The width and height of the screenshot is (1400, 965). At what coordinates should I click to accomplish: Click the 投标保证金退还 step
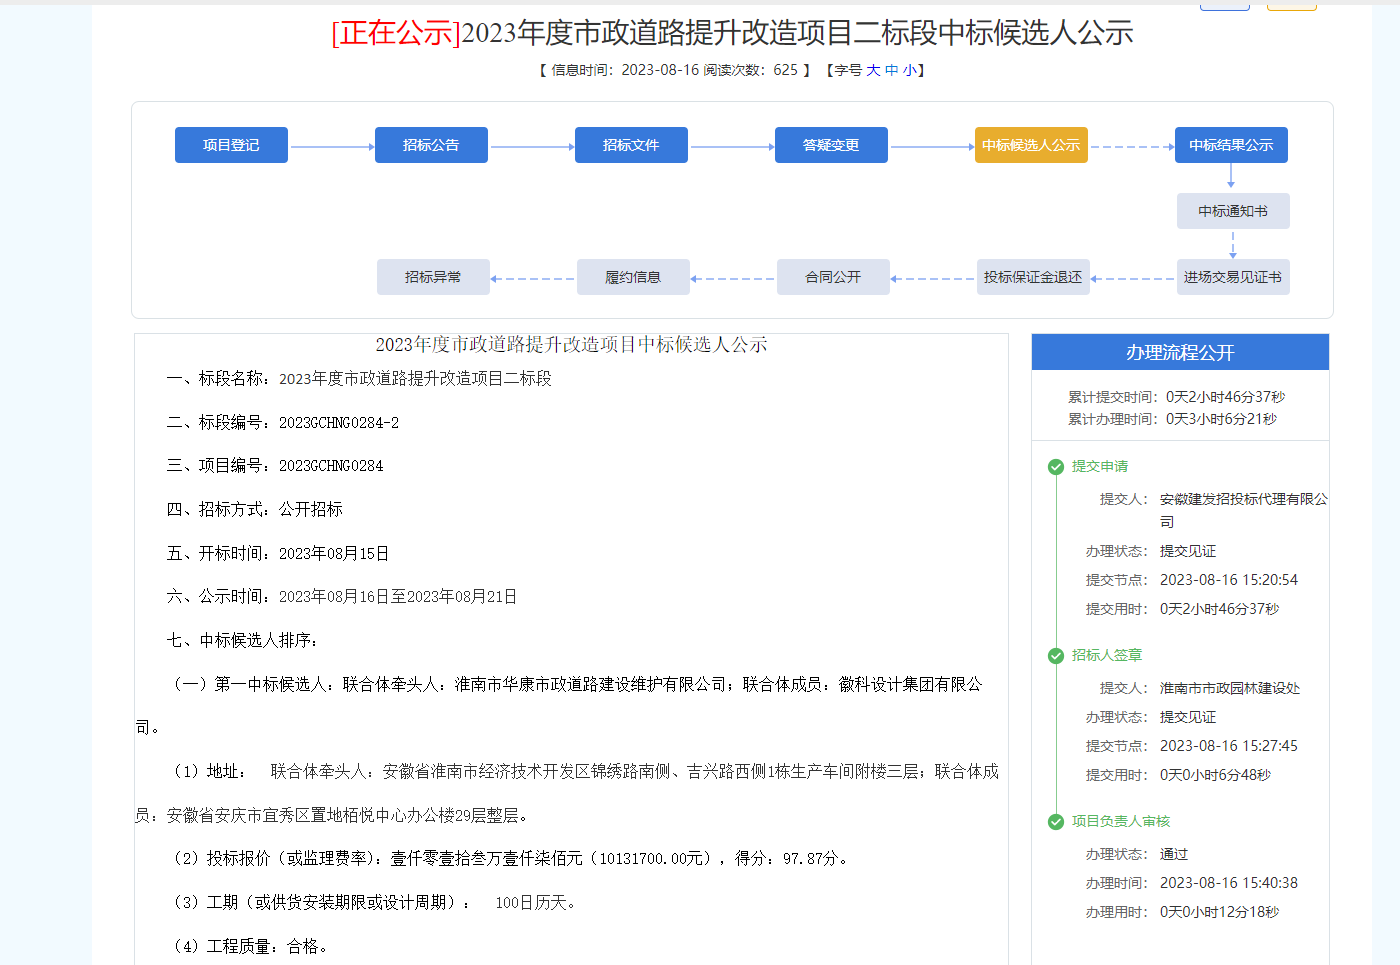click(x=1033, y=277)
